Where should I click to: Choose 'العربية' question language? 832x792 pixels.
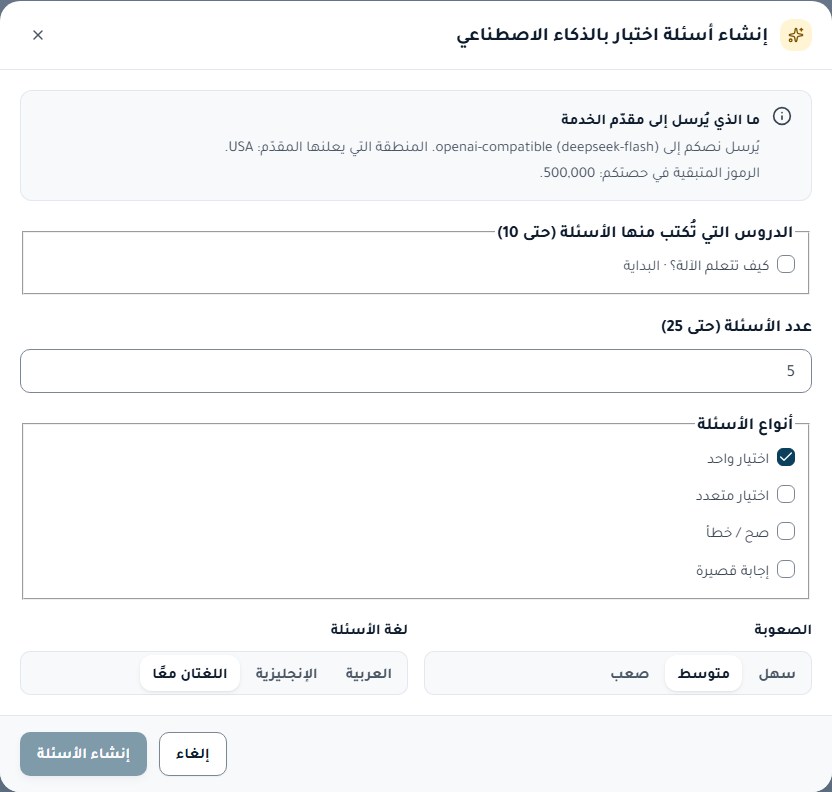point(368,673)
